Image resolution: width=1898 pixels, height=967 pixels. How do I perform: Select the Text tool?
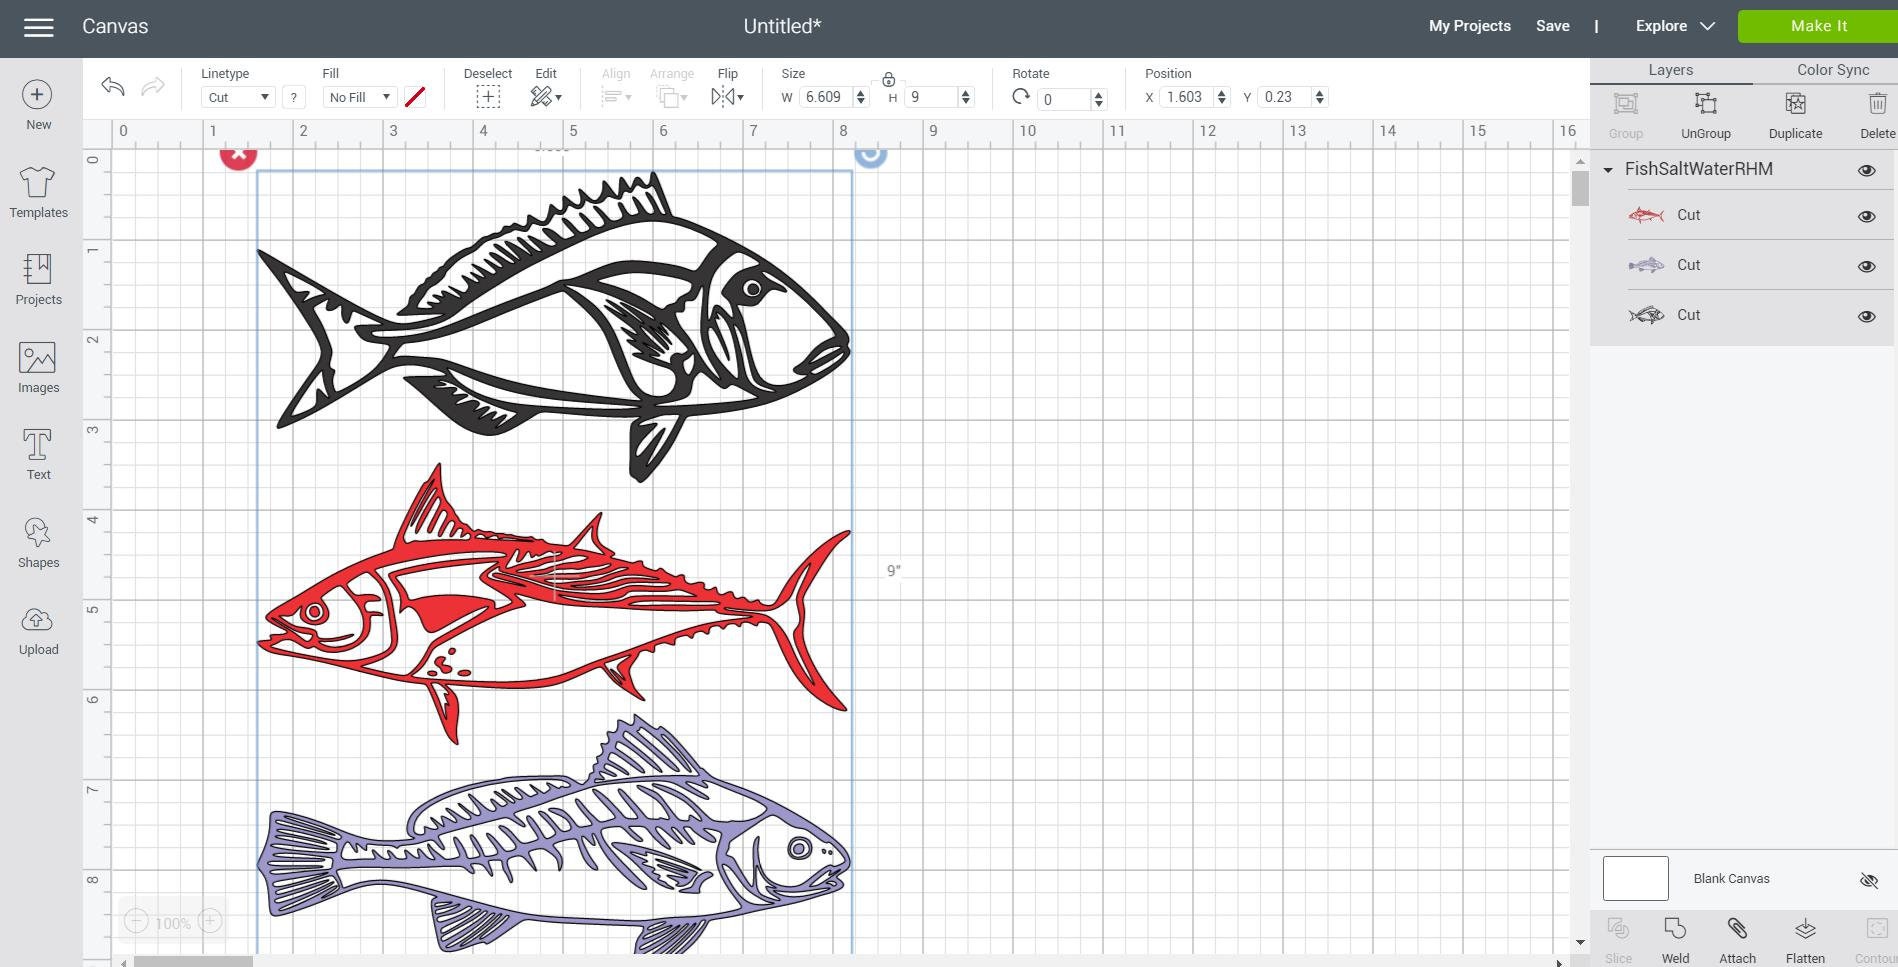pos(37,453)
